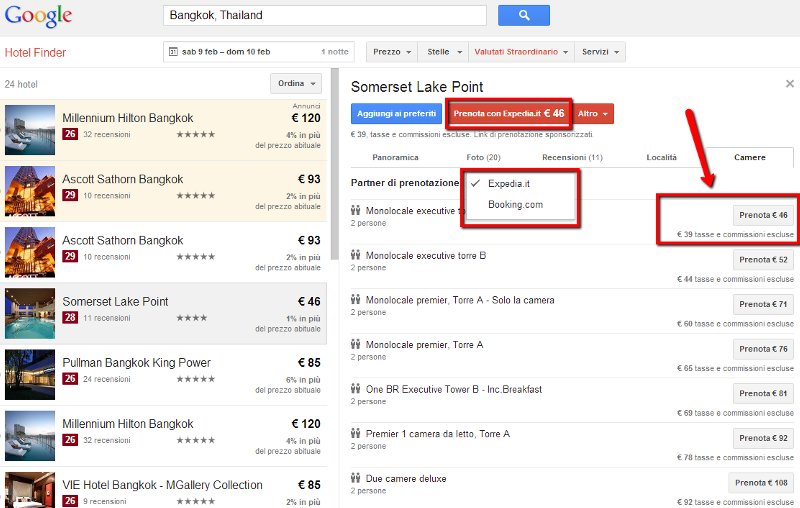Click sponsored Millennium Hilton Bangkok hotel thumbnail
Image resolution: width=800 pixels, height=508 pixels.
(x=30, y=130)
